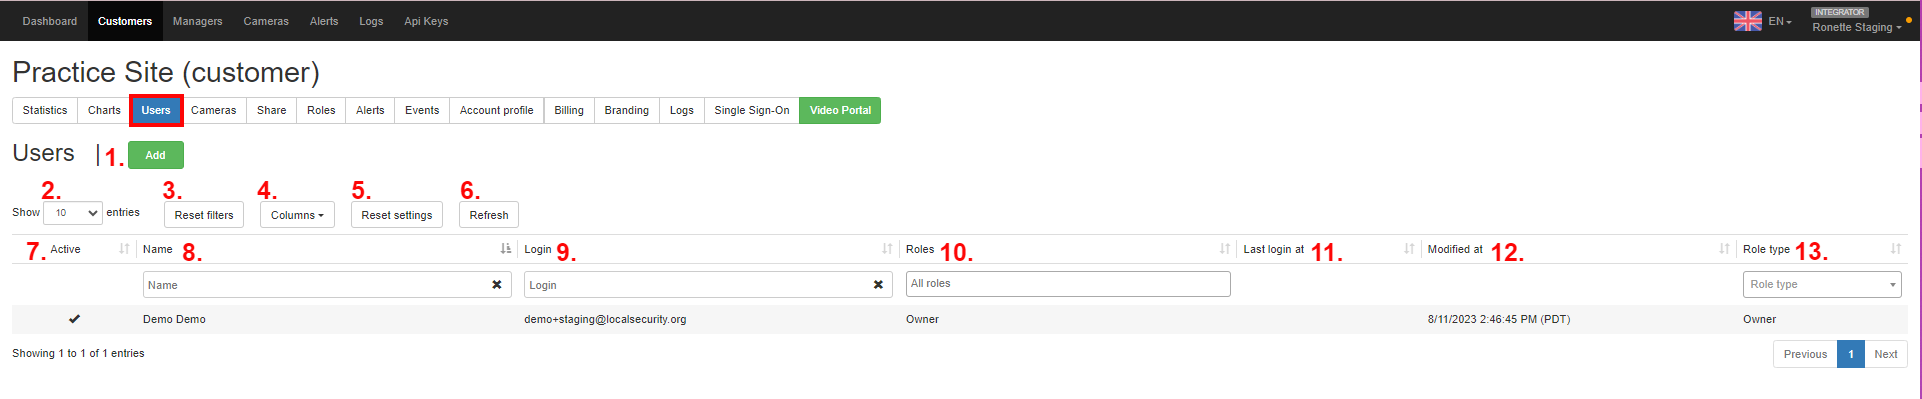Open the Ronette Staging account menu
Screen dimensions: 1922x399
(x=1857, y=27)
